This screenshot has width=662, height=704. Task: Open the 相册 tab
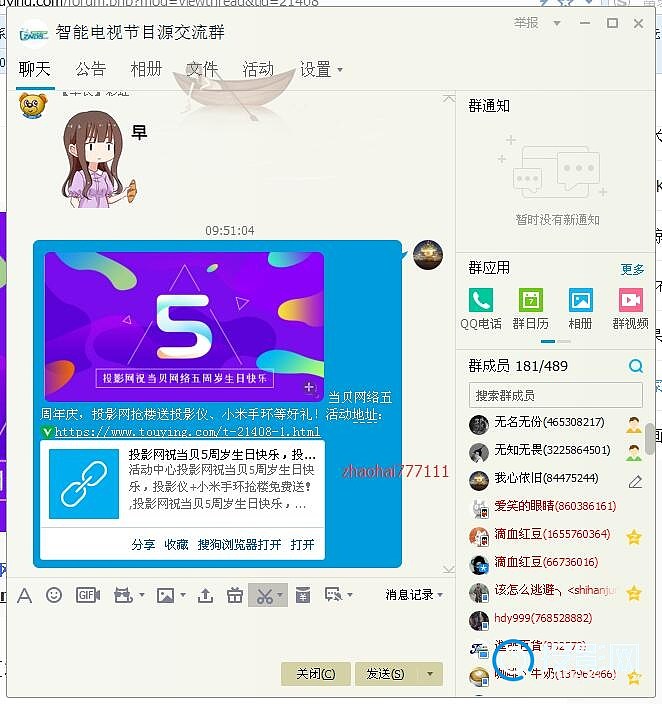(x=146, y=70)
